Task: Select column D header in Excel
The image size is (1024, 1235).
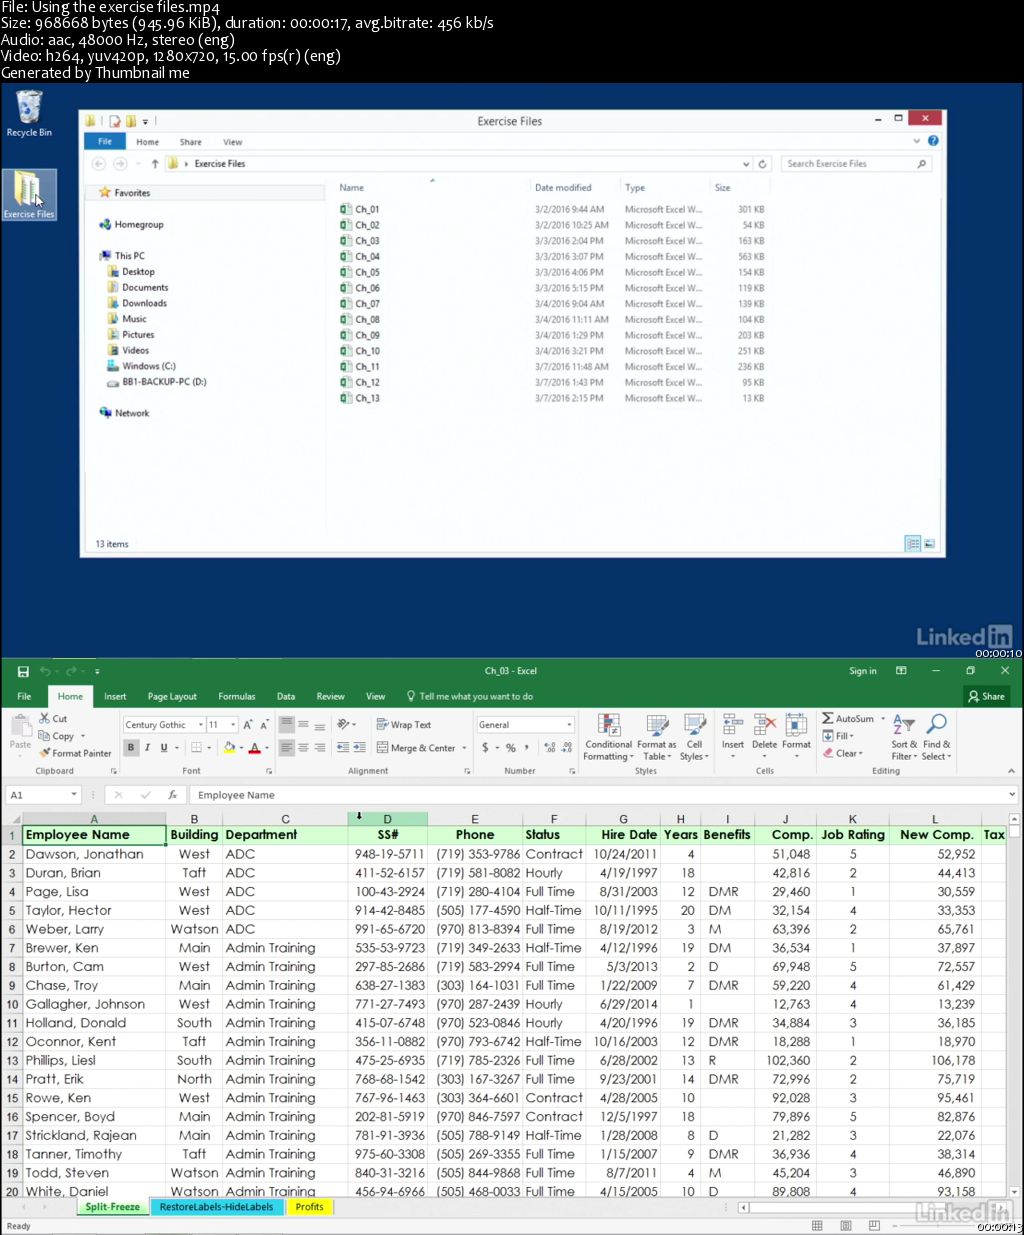Action: (x=387, y=819)
